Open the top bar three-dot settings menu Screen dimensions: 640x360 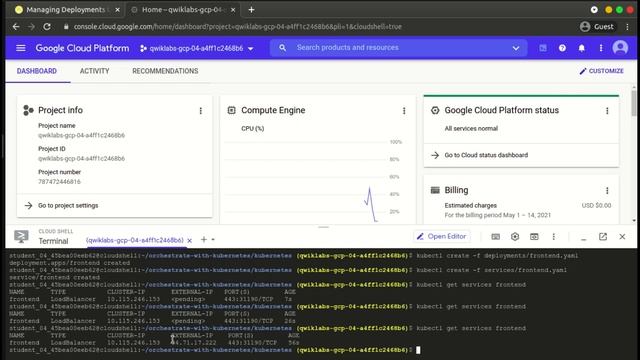point(601,48)
